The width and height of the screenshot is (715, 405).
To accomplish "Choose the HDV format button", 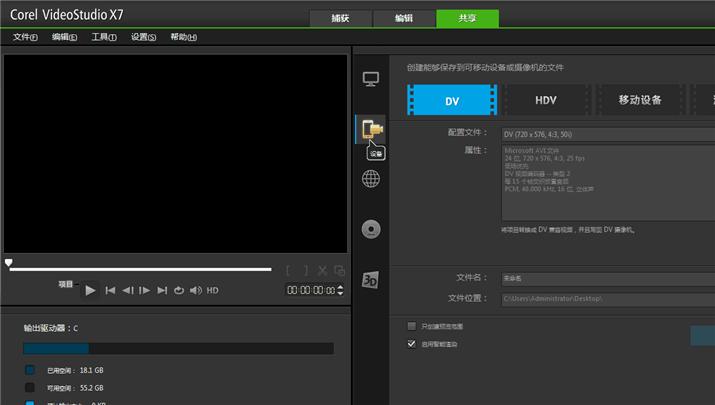I will coord(546,100).
